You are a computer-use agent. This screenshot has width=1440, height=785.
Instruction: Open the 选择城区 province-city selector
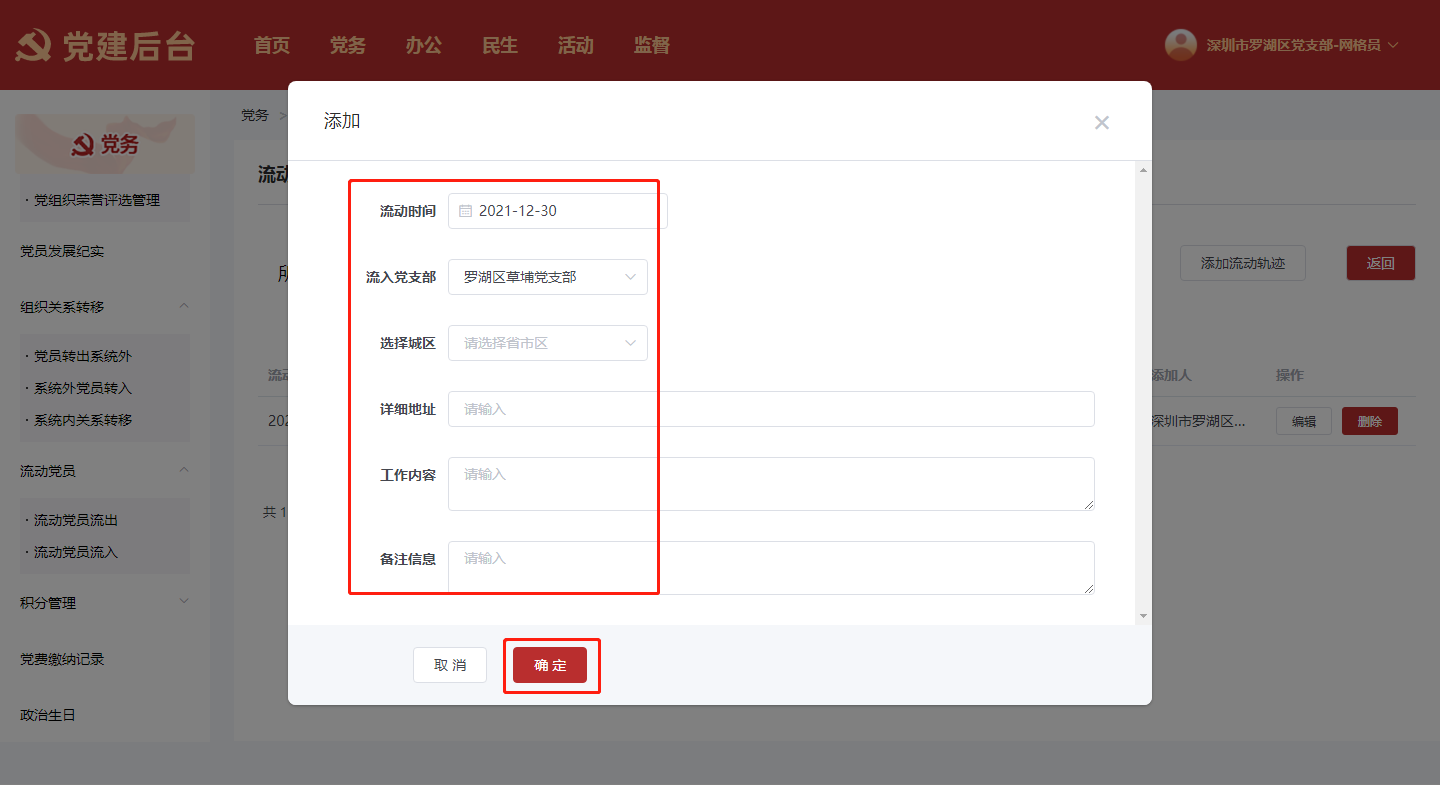point(548,343)
